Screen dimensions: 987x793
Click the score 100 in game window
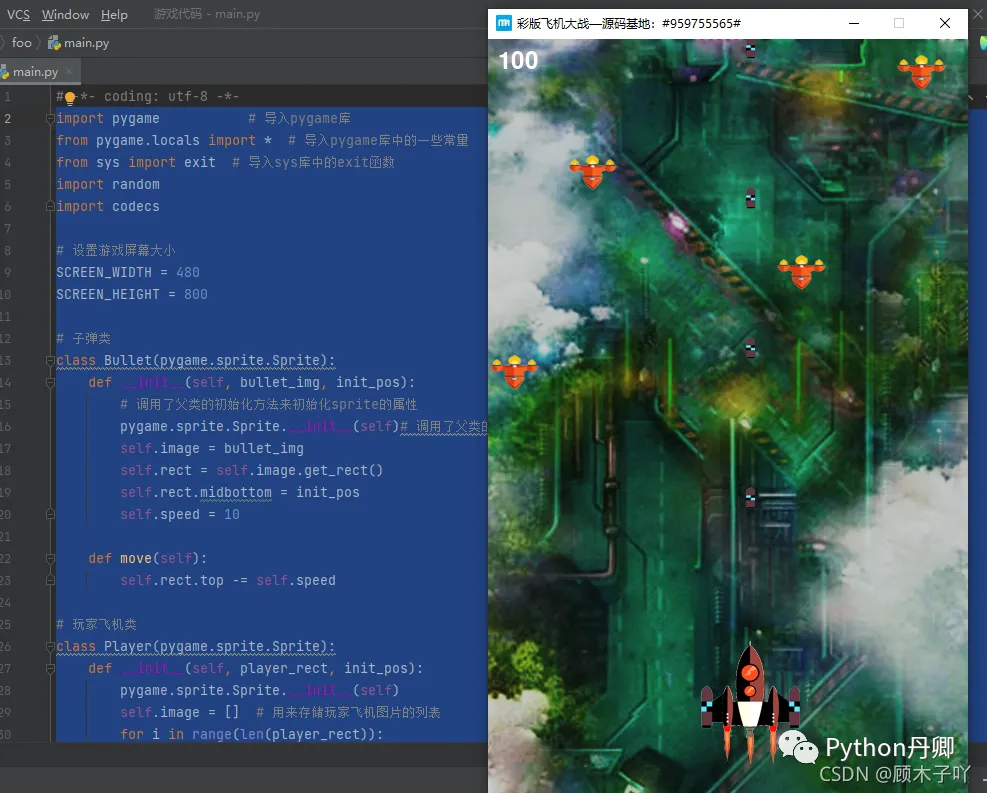(x=518, y=60)
